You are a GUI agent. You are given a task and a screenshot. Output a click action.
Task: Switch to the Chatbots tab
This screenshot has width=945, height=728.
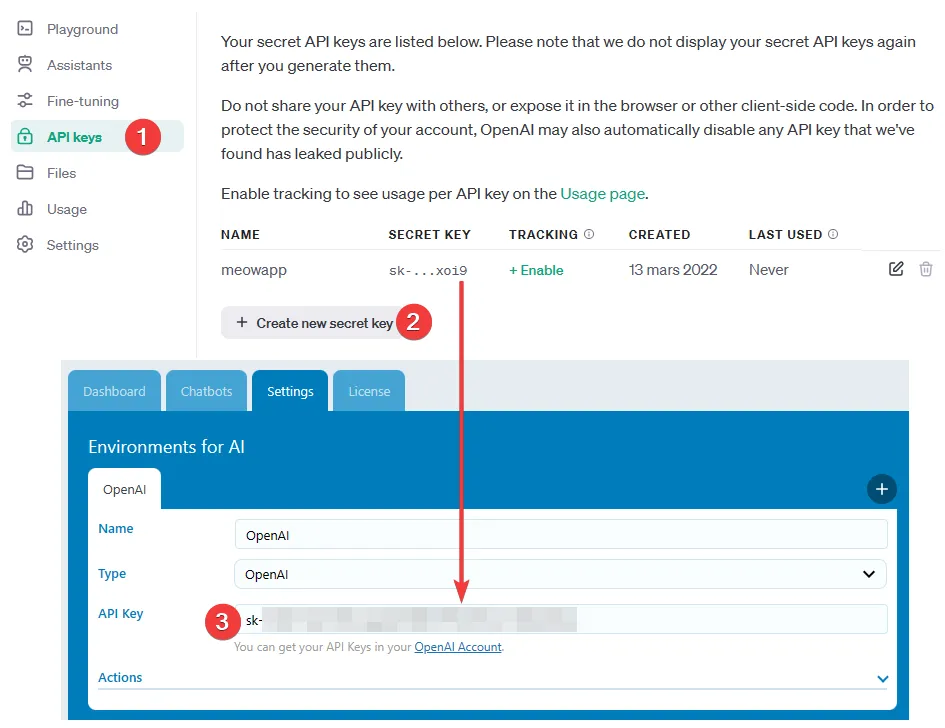coord(206,391)
